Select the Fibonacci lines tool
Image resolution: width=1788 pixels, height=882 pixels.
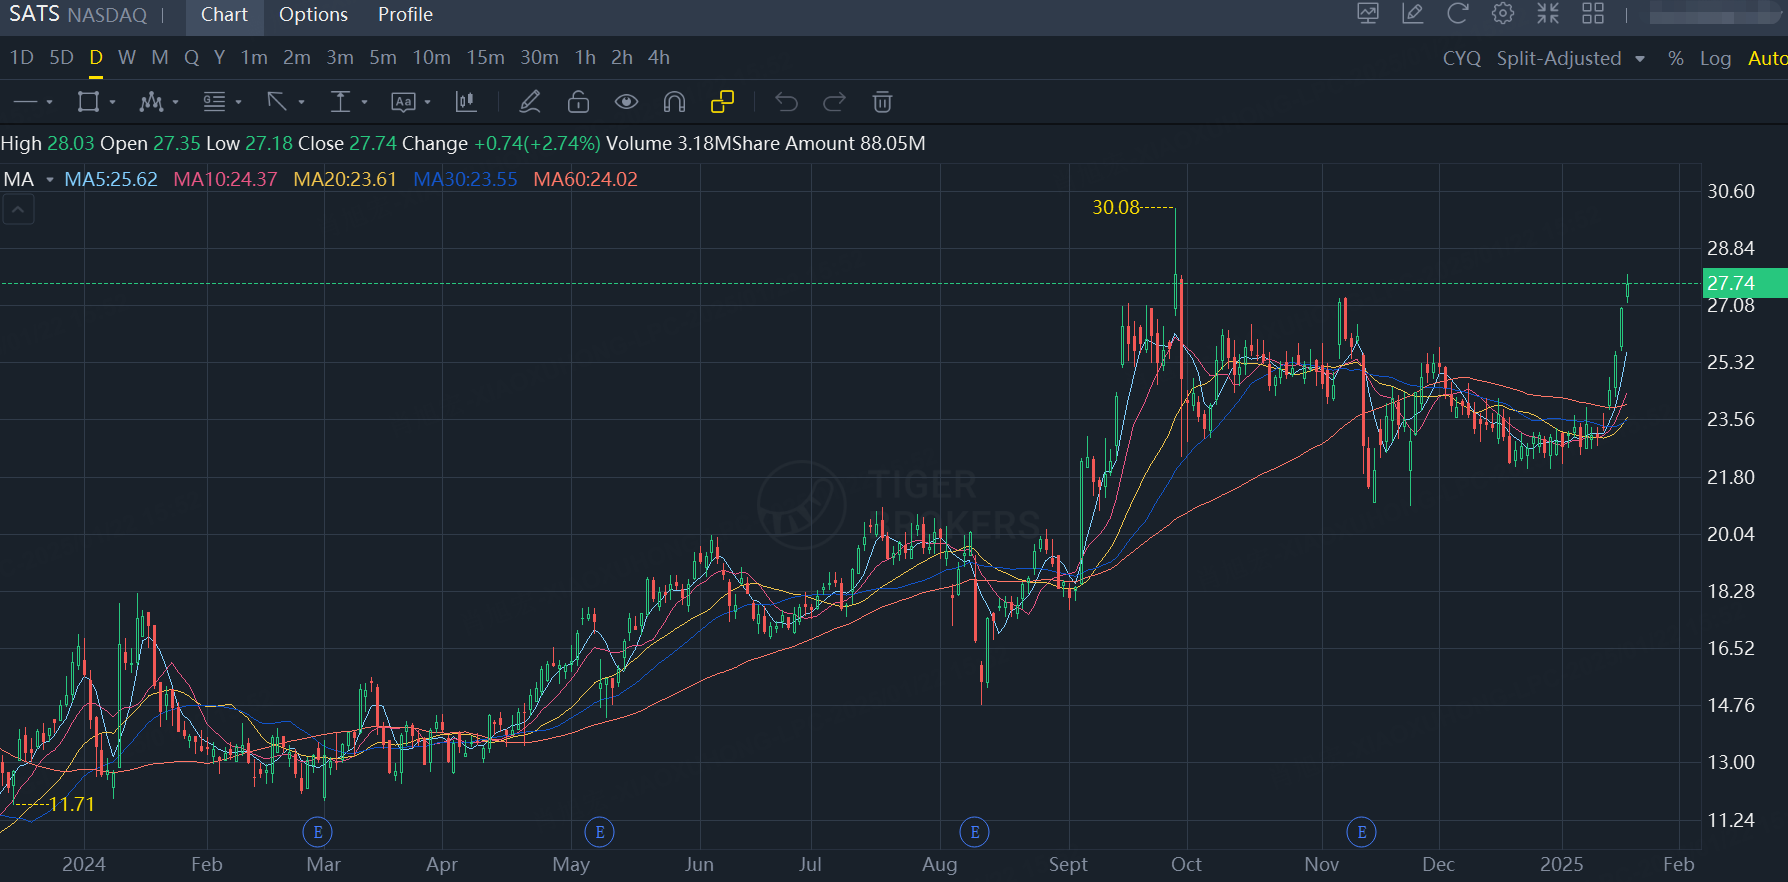click(x=214, y=102)
